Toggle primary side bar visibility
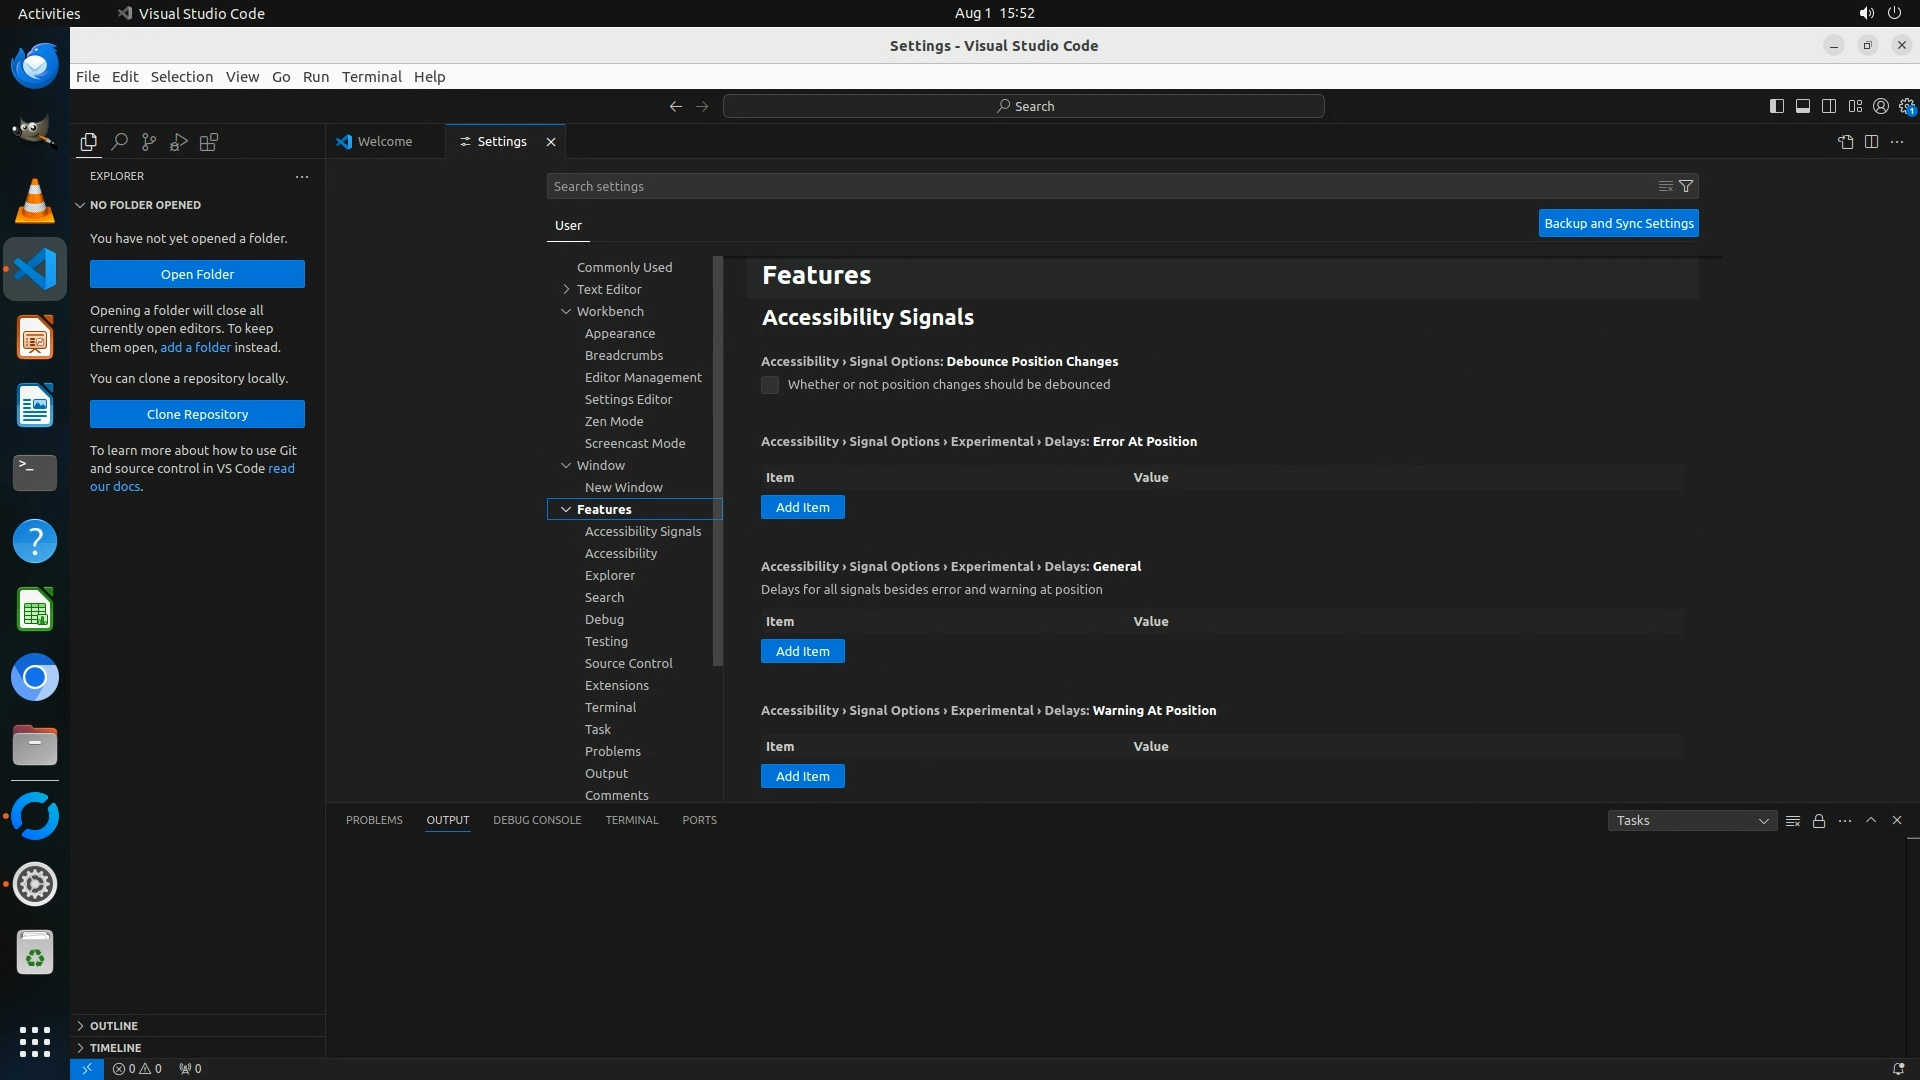The height and width of the screenshot is (1080, 1920). point(1777,106)
